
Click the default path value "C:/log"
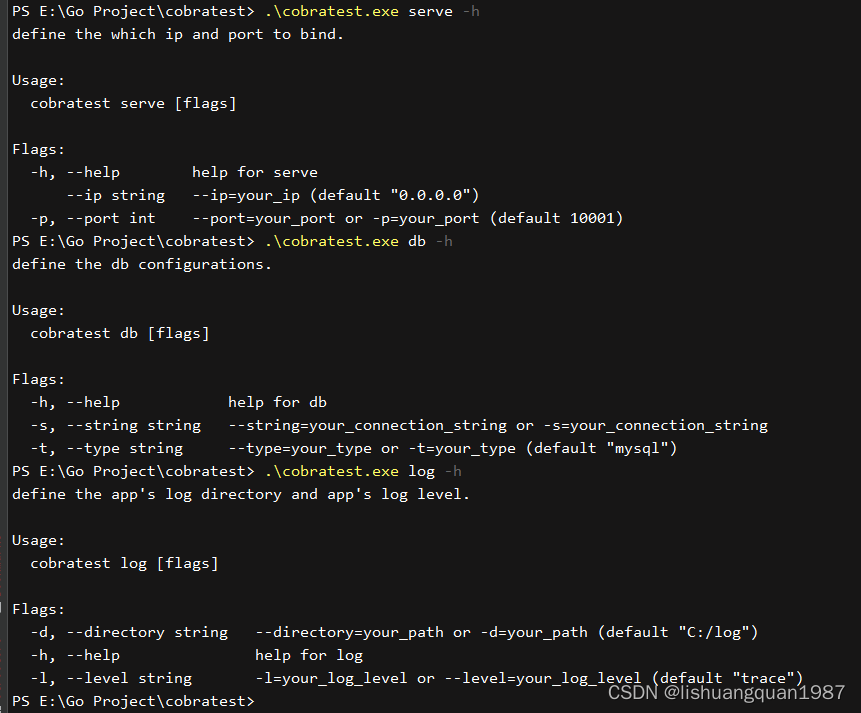[x=718, y=632]
